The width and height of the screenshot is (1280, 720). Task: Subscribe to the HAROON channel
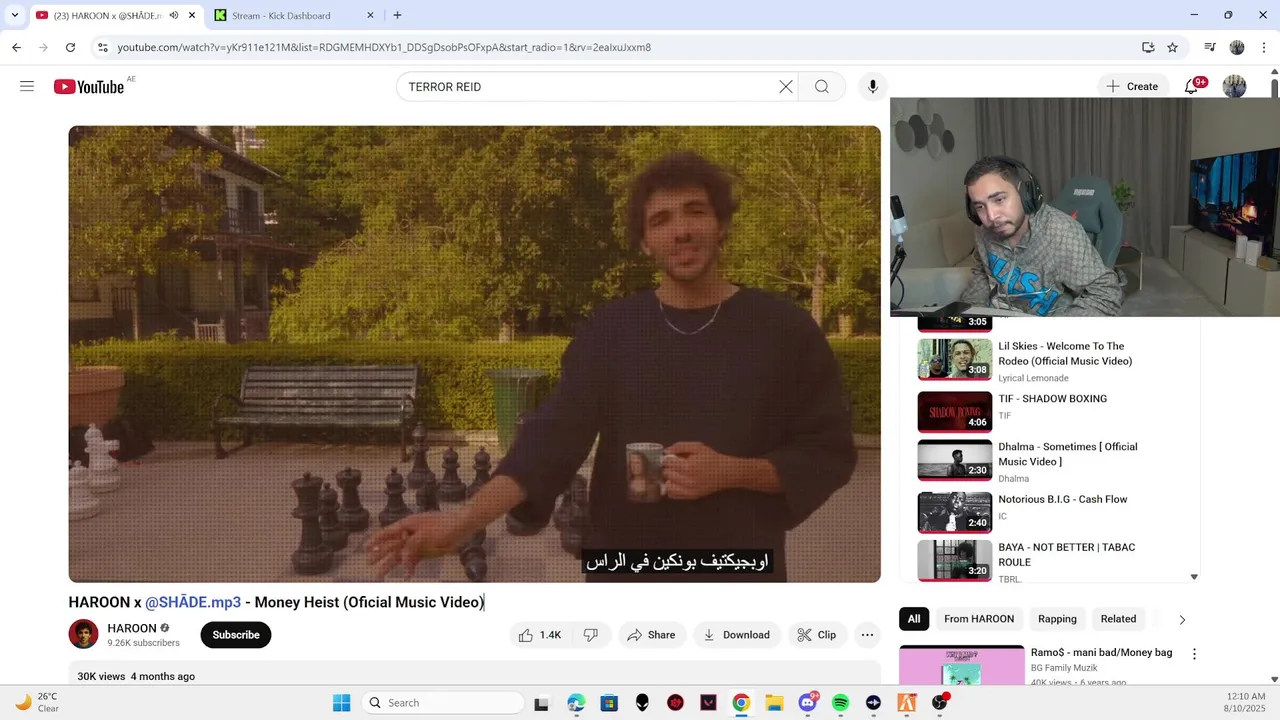click(236, 635)
